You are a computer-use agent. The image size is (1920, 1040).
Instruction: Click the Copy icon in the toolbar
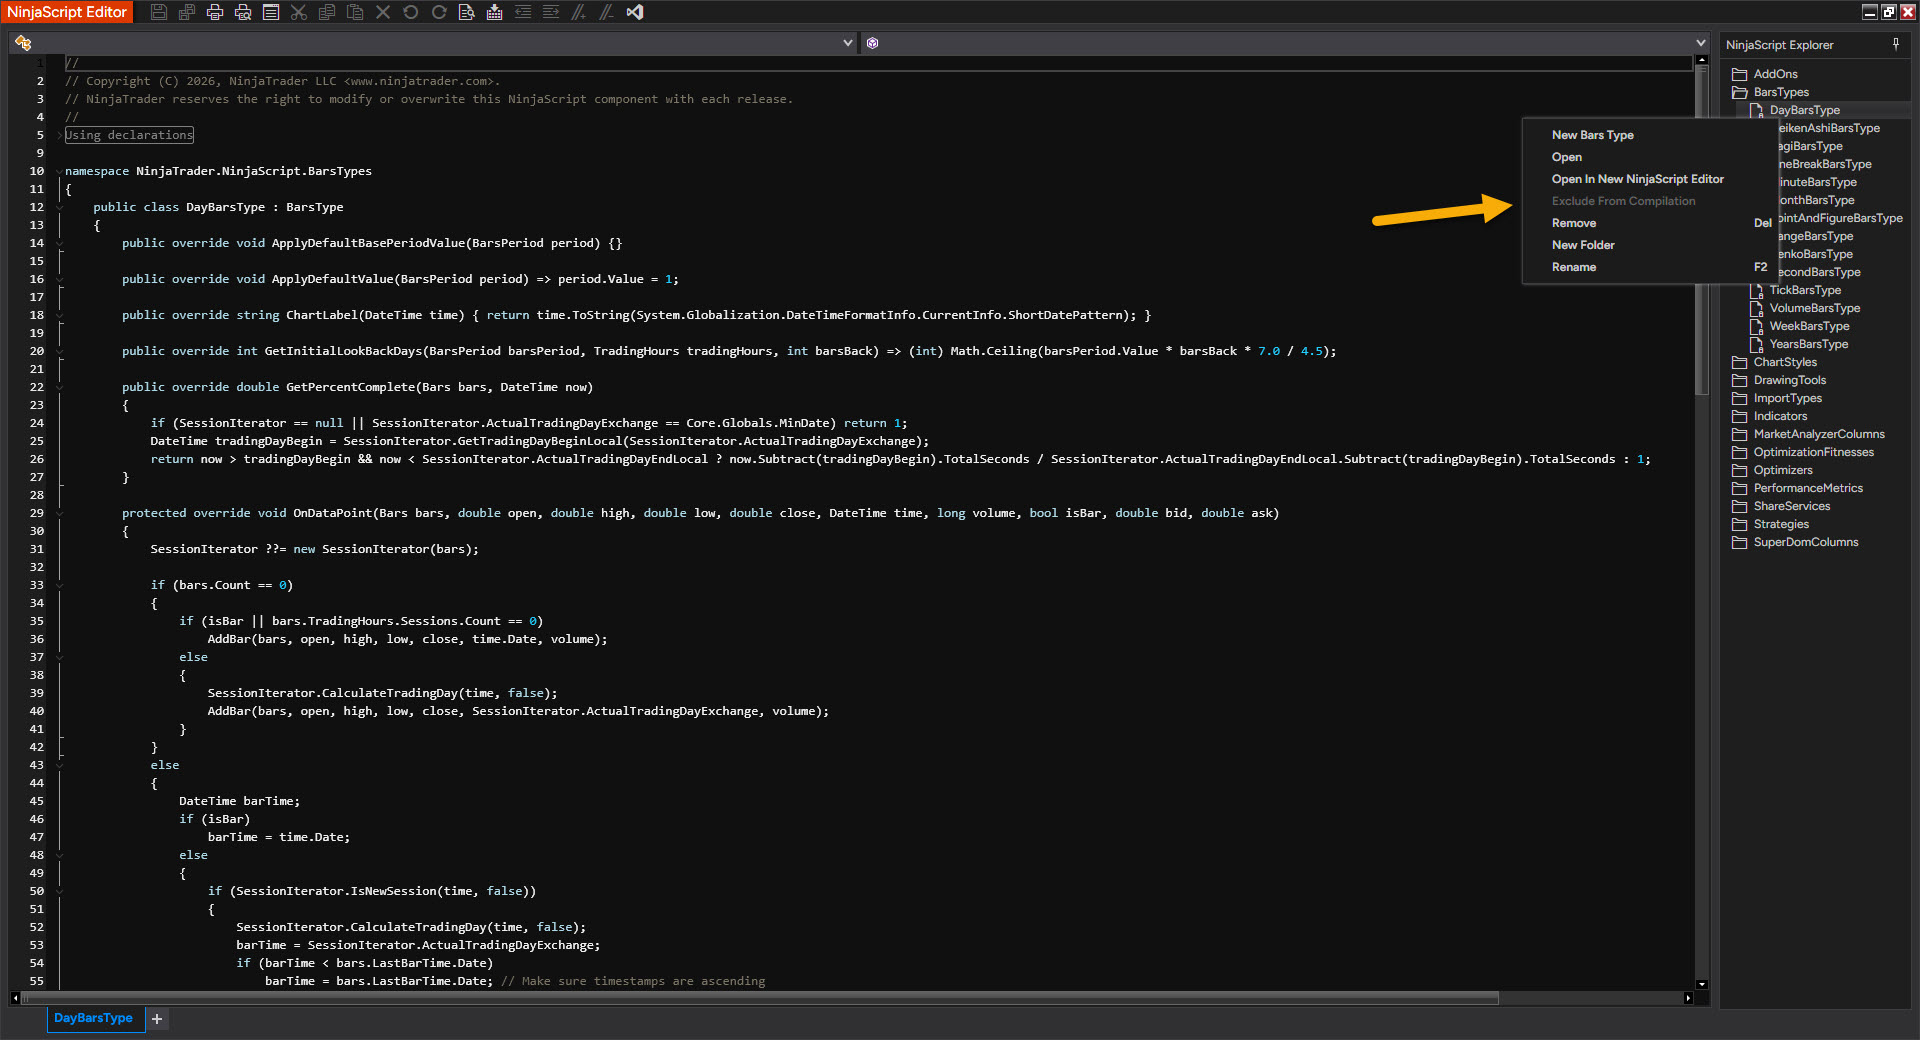coord(327,12)
